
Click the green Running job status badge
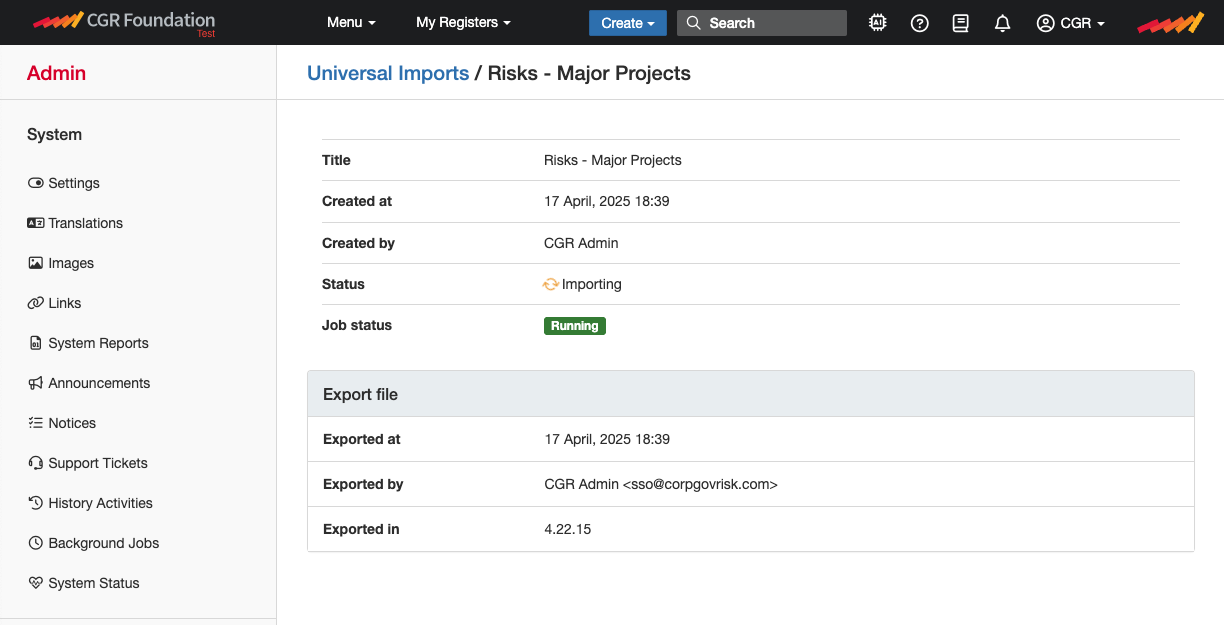tap(575, 326)
